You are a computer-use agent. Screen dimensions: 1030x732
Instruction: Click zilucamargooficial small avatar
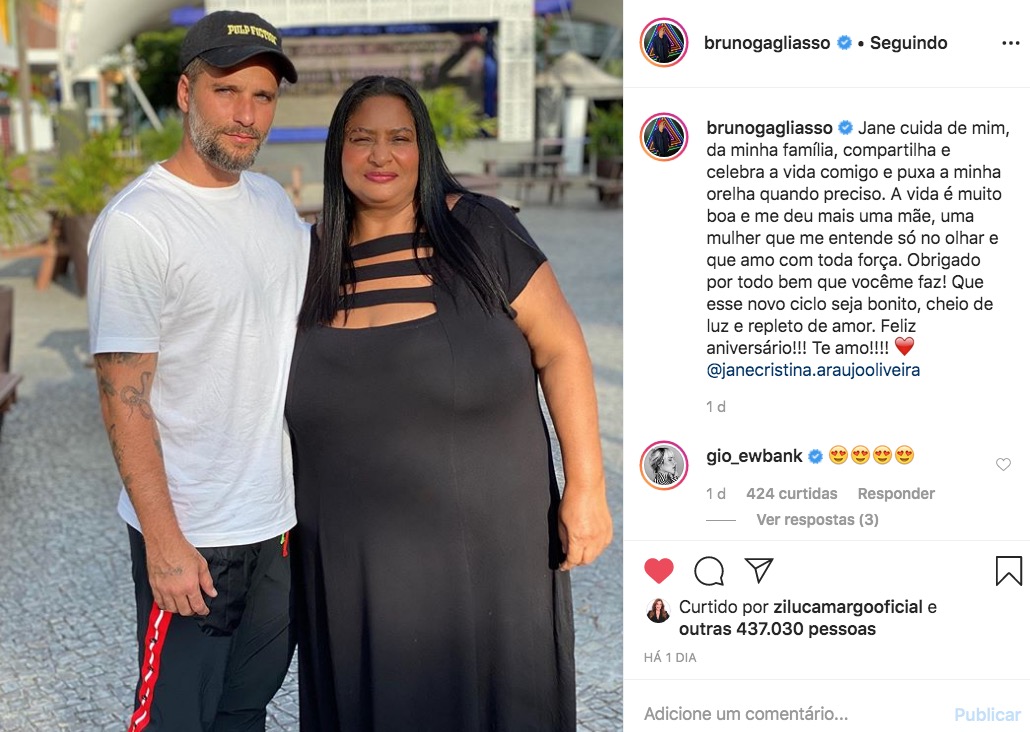pos(658,611)
